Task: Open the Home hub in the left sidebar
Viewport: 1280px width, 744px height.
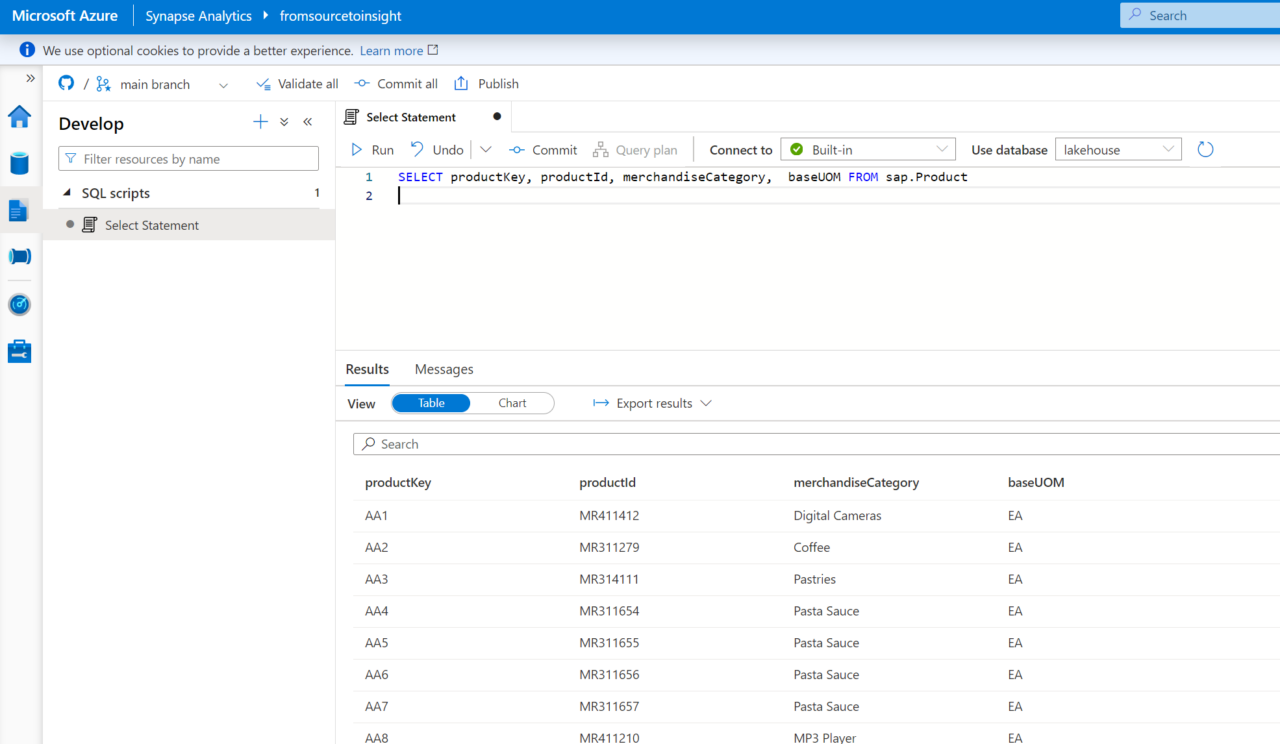Action: (x=19, y=117)
